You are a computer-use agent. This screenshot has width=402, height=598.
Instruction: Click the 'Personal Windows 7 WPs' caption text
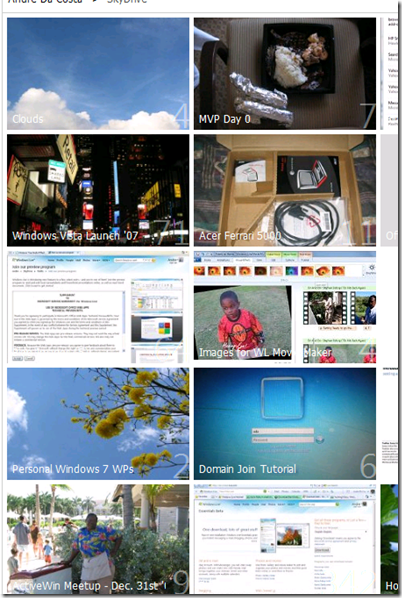coord(73,469)
